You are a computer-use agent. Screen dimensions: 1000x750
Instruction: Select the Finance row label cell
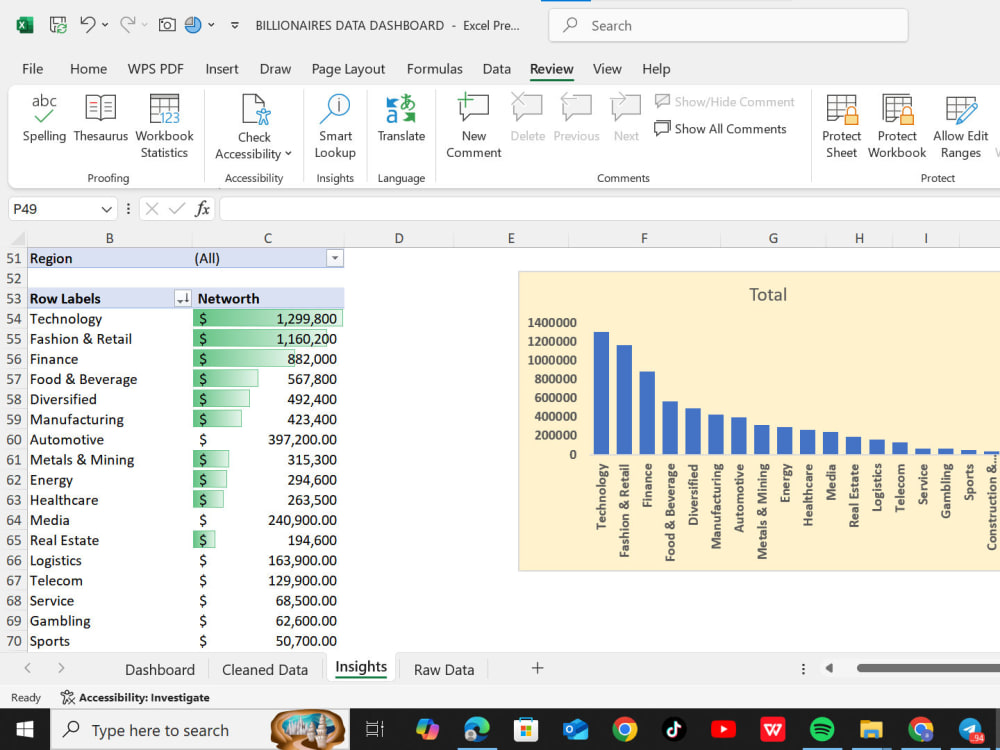(110, 359)
